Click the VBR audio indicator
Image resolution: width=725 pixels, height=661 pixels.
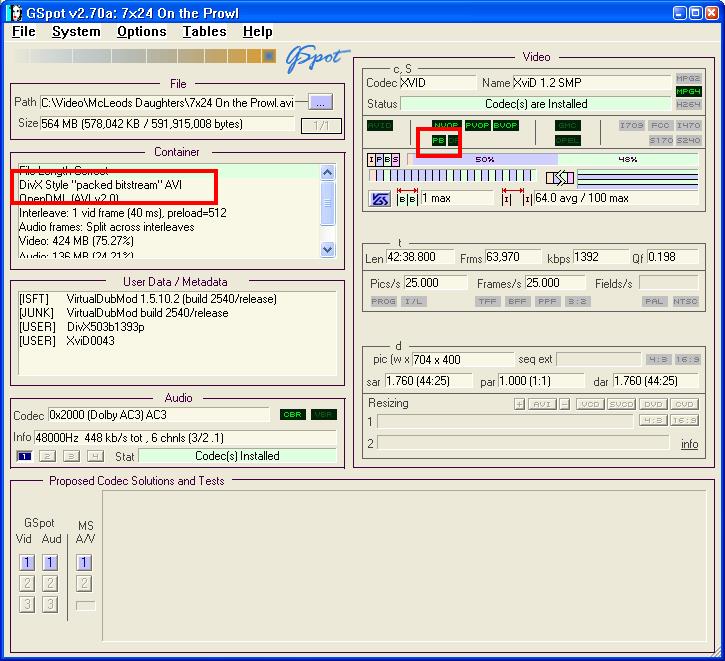coord(324,415)
